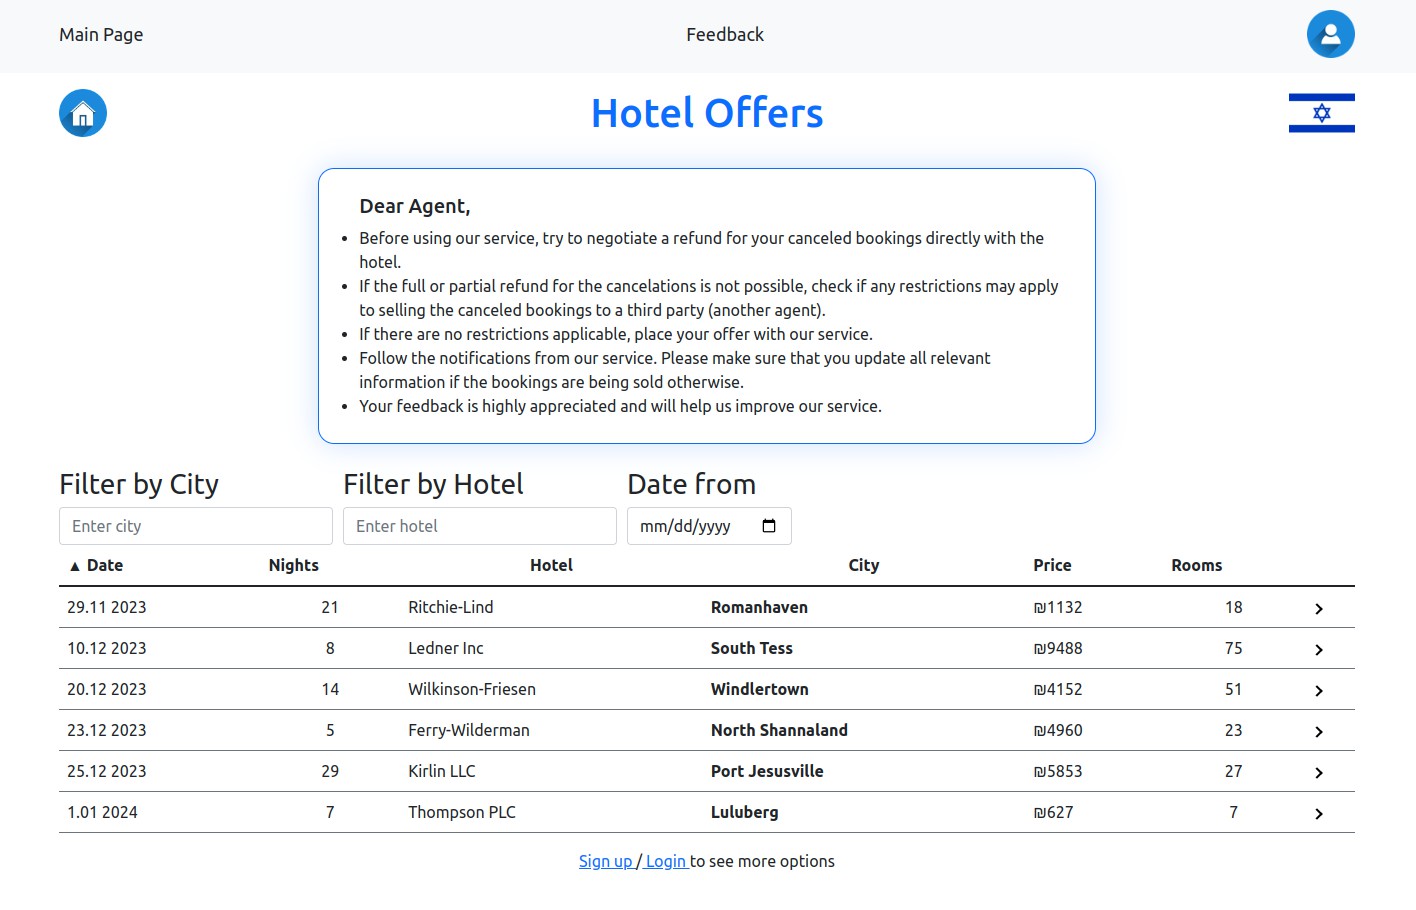The height and width of the screenshot is (910, 1416).
Task: Expand the Ritchie-Lind offer row arrow
Action: (x=1318, y=608)
